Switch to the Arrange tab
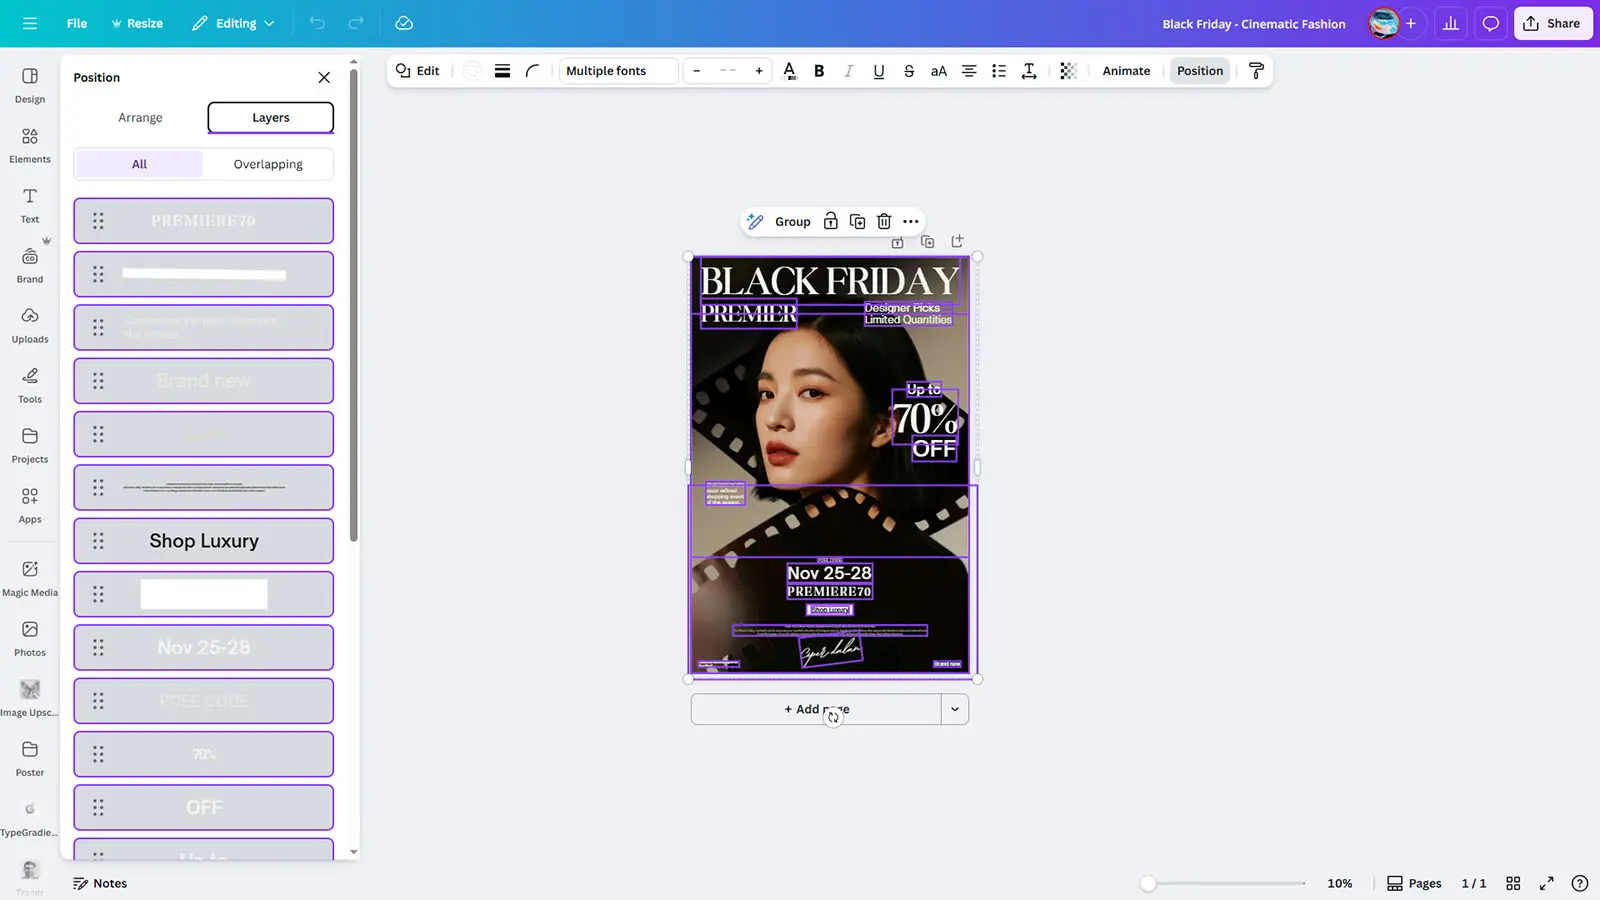1600x900 pixels. 140,118
